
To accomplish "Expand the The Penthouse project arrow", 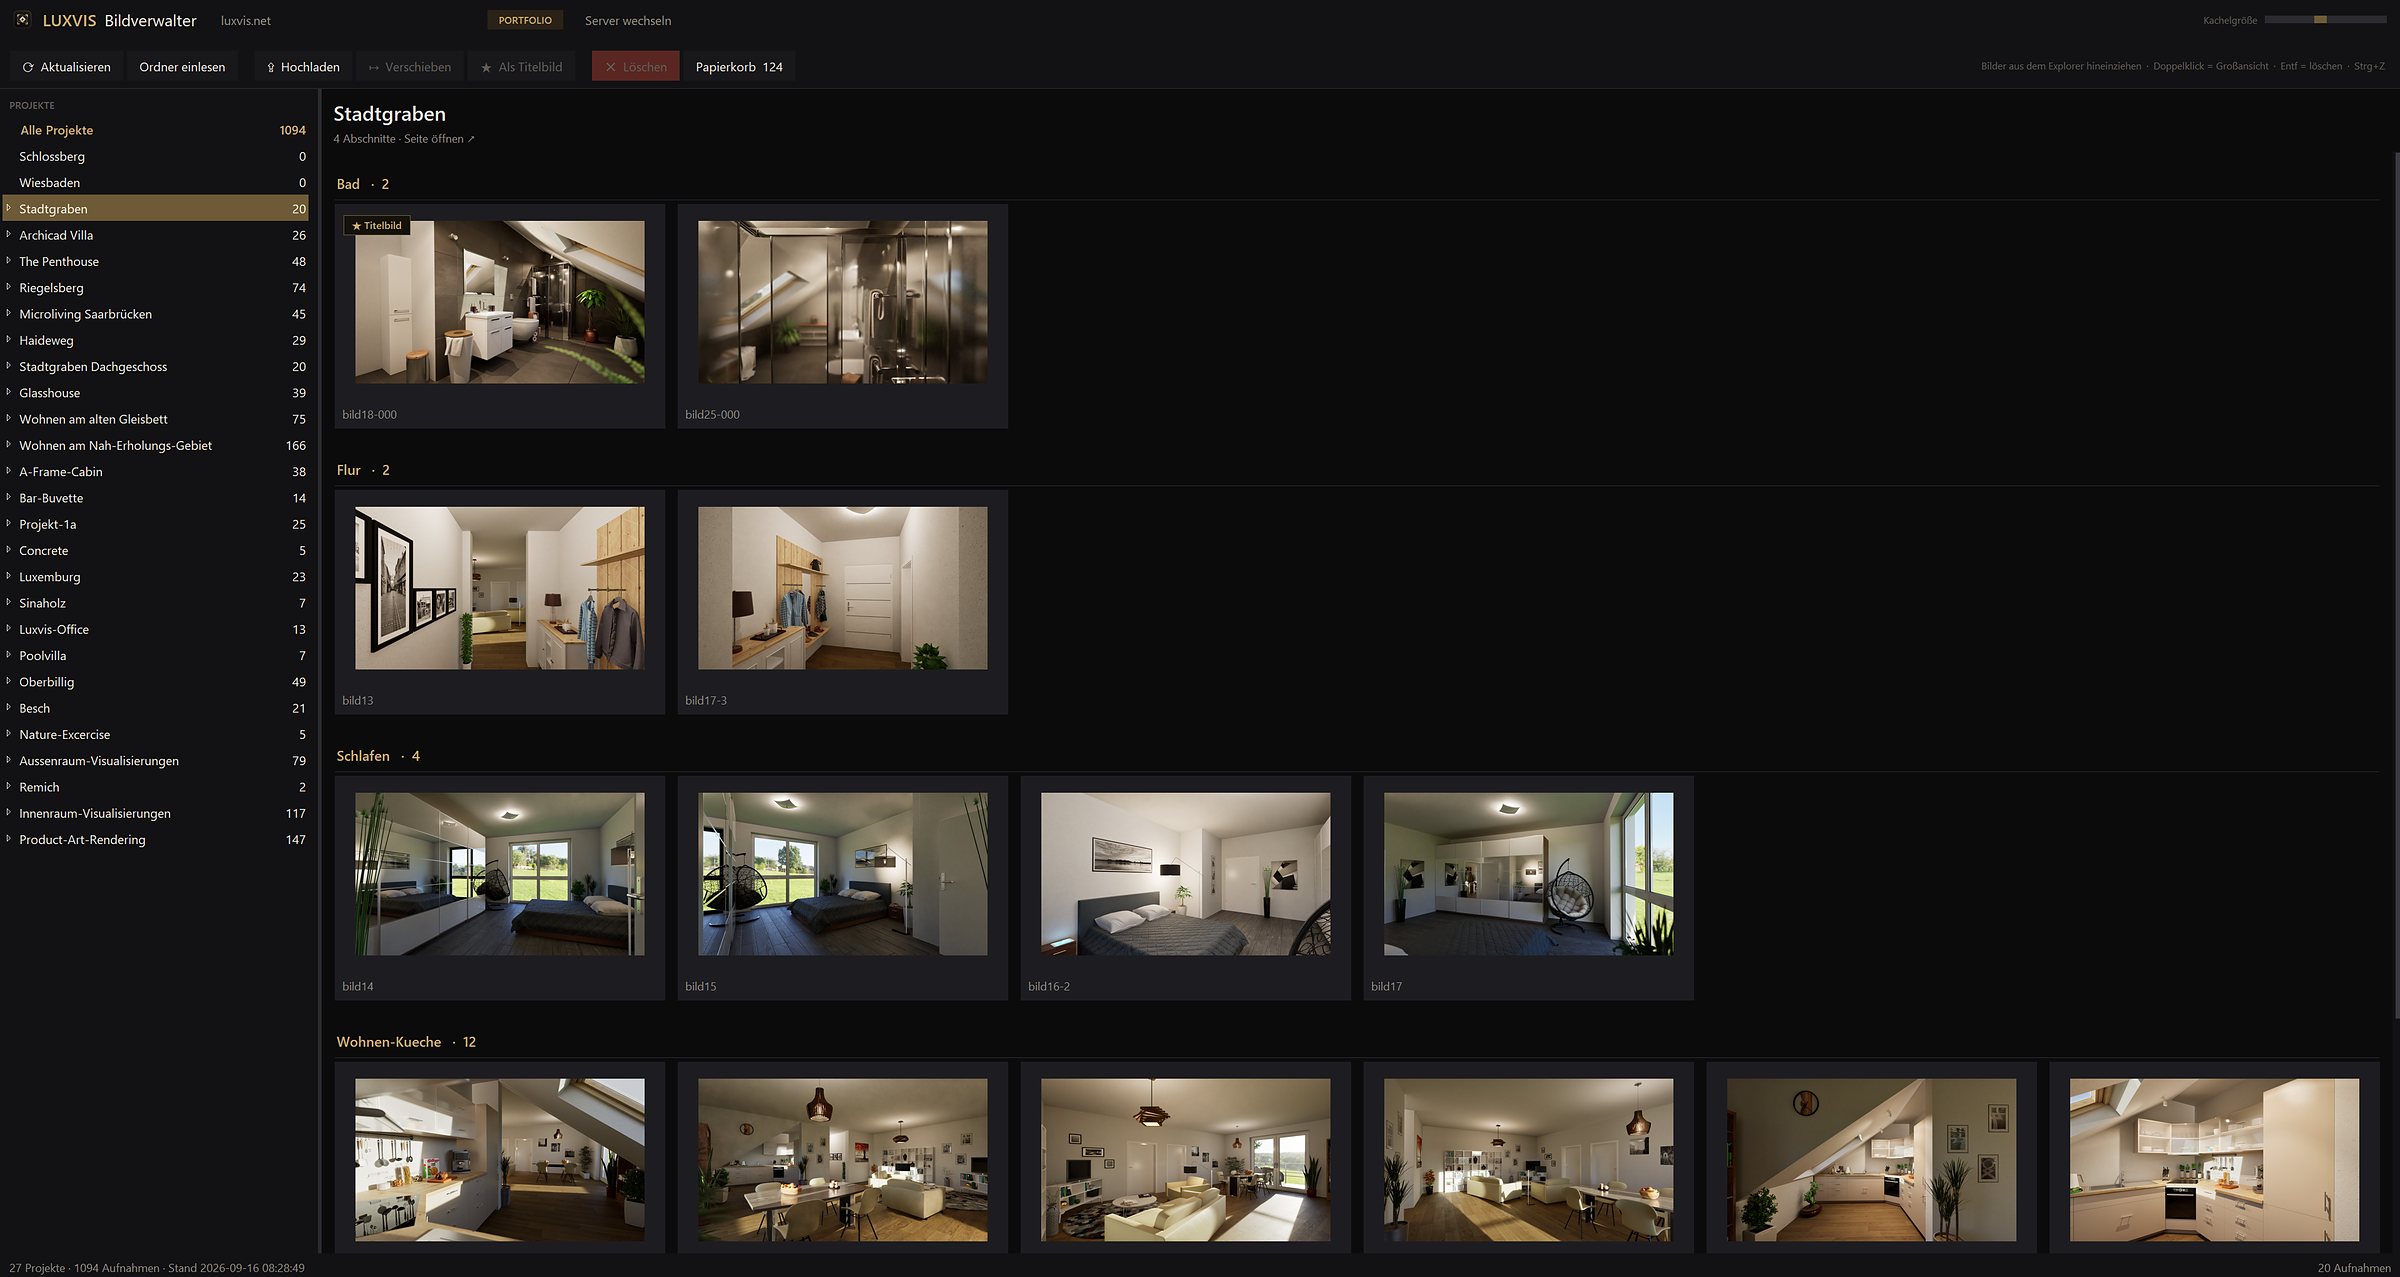I will point(8,261).
